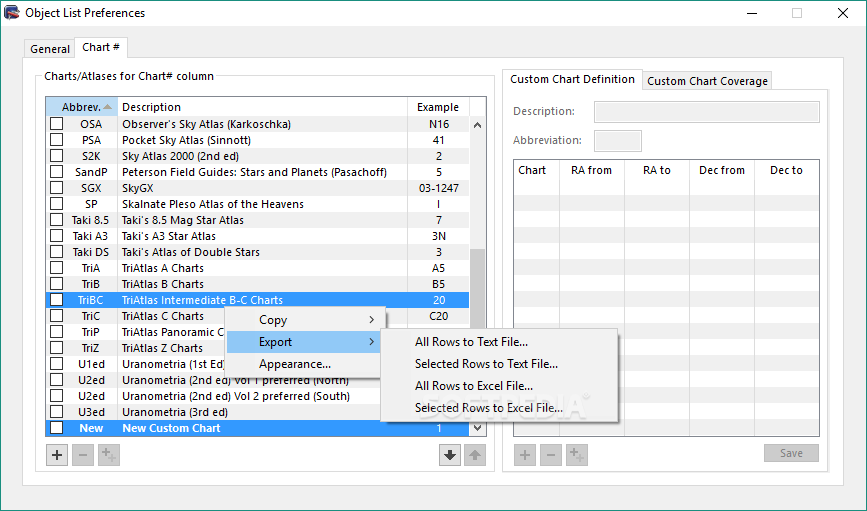The image size is (867, 511).
Task: Toggle the TriBC row checkbox
Action: (x=56, y=300)
